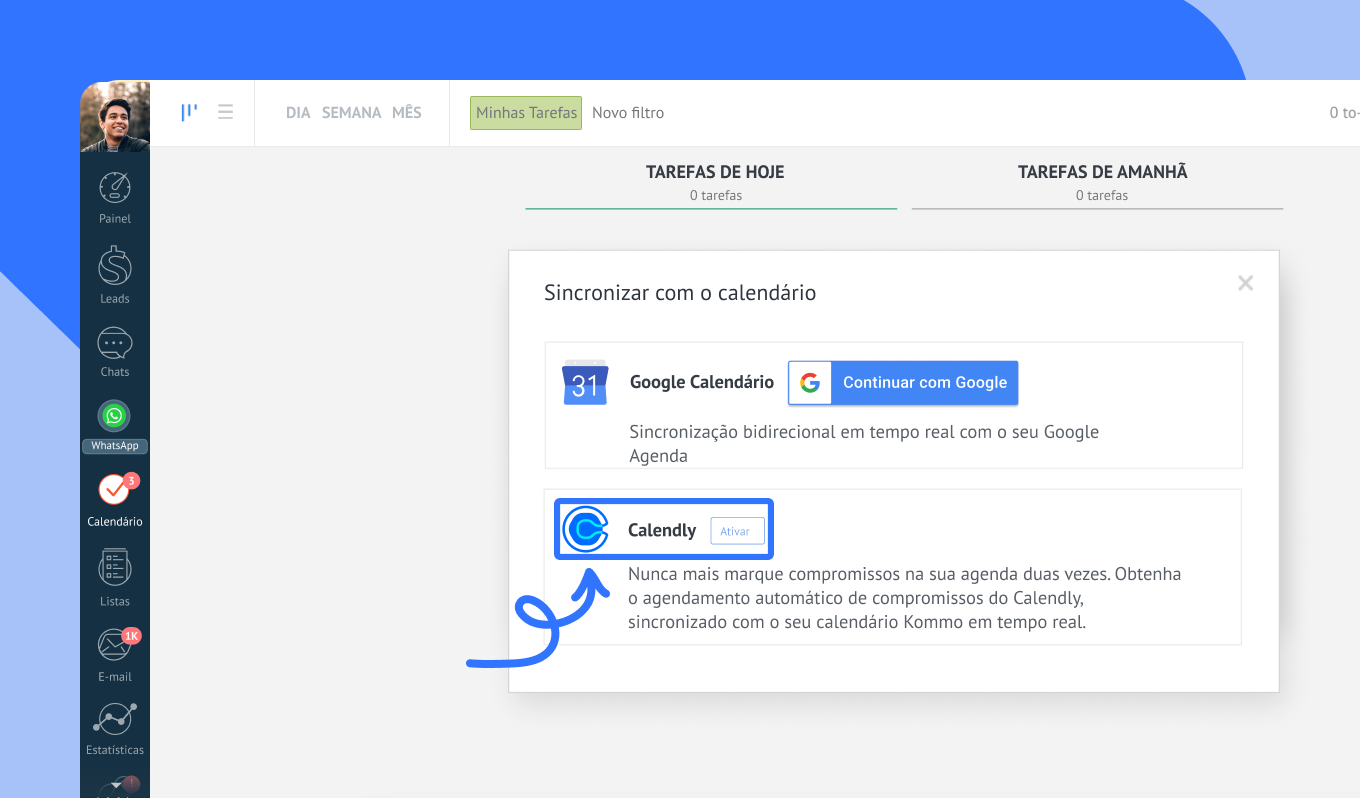Click Continuar com Google button
Image resolution: width=1360 pixels, height=798 pixels.
tap(903, 383)
